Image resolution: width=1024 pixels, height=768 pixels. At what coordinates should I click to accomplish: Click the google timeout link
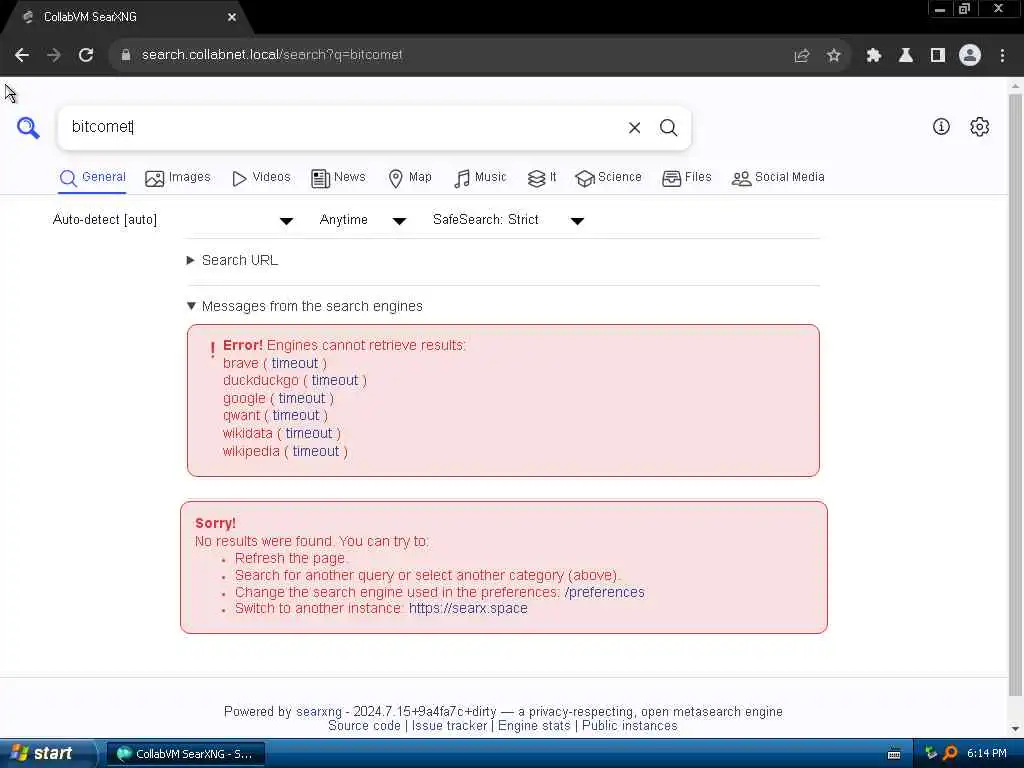tap(302, 398)
